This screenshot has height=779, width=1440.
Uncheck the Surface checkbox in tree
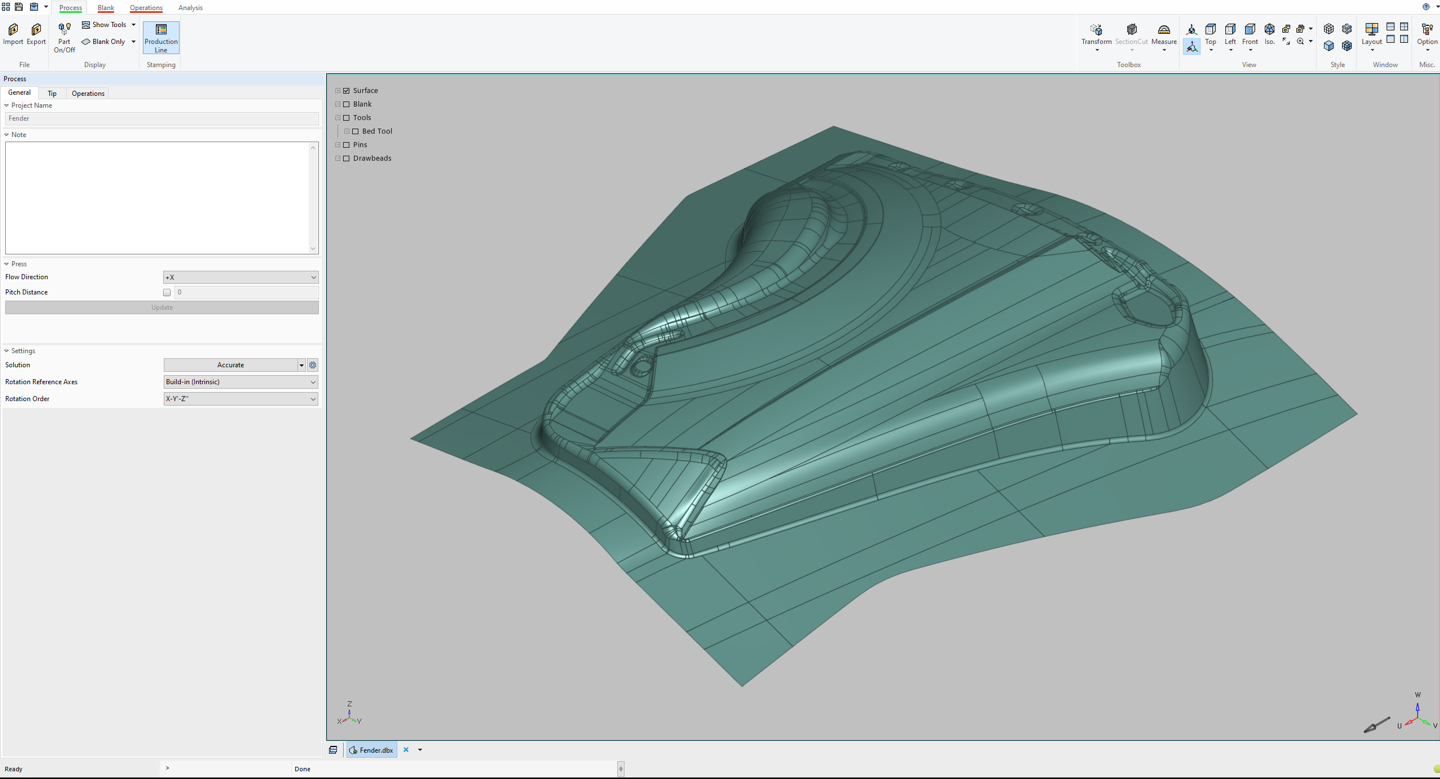click(x=347, y=91)
